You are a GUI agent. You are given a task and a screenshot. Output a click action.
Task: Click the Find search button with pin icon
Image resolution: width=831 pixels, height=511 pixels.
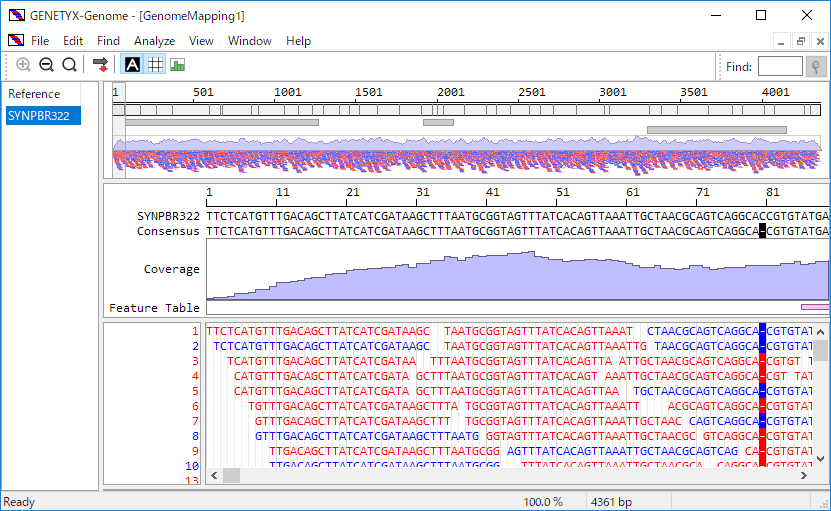coord(816,67)
